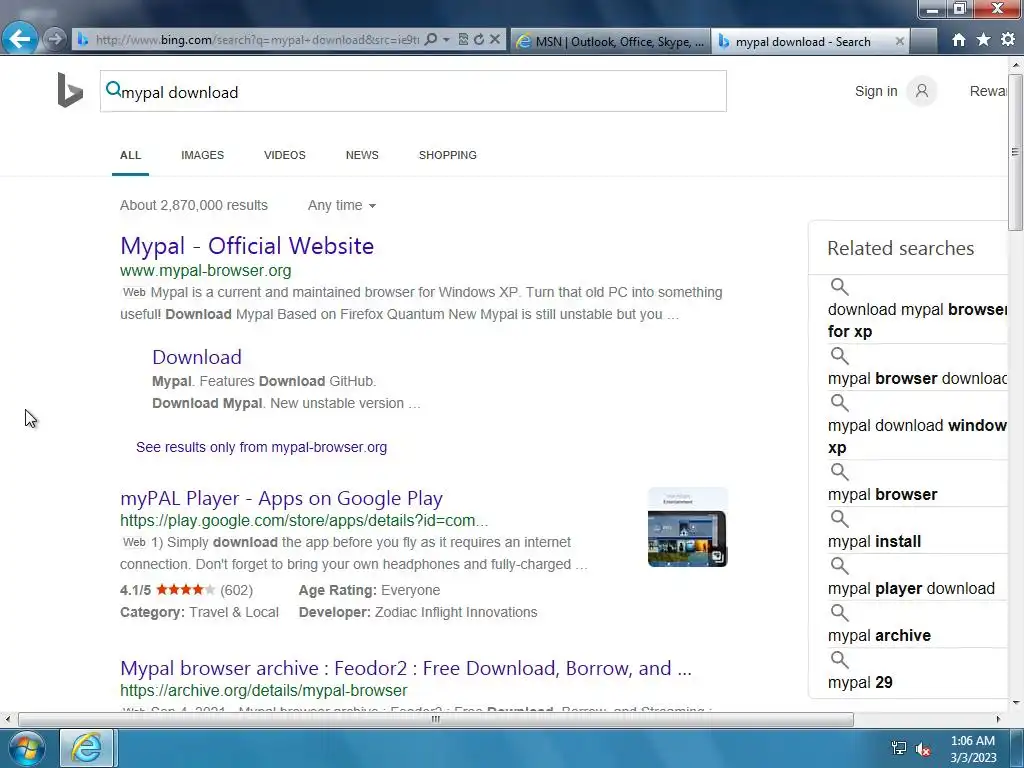Click the vertical scrollbar thumb

(1015, 152)
